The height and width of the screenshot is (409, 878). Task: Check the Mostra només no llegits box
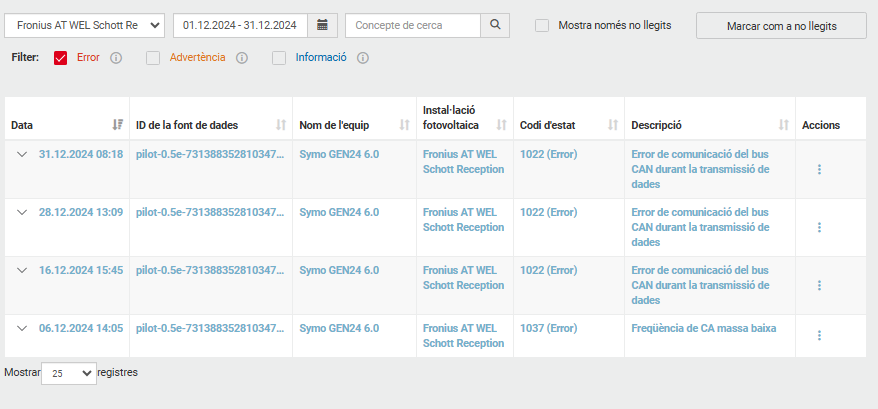542,25
